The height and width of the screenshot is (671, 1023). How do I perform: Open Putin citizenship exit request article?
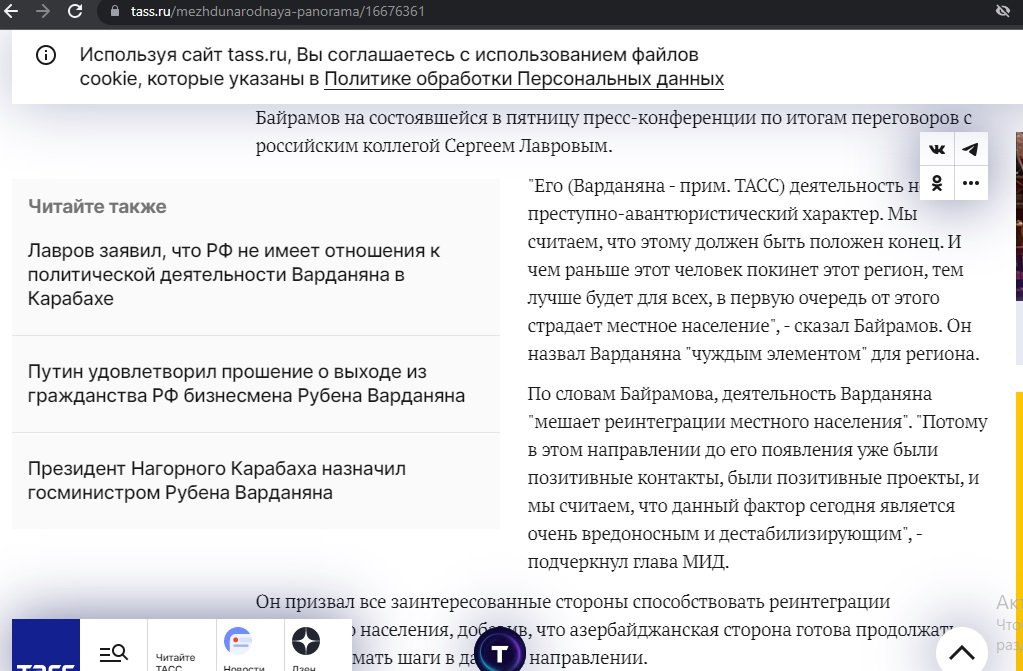pyautogui.click(x=246, y=384)
